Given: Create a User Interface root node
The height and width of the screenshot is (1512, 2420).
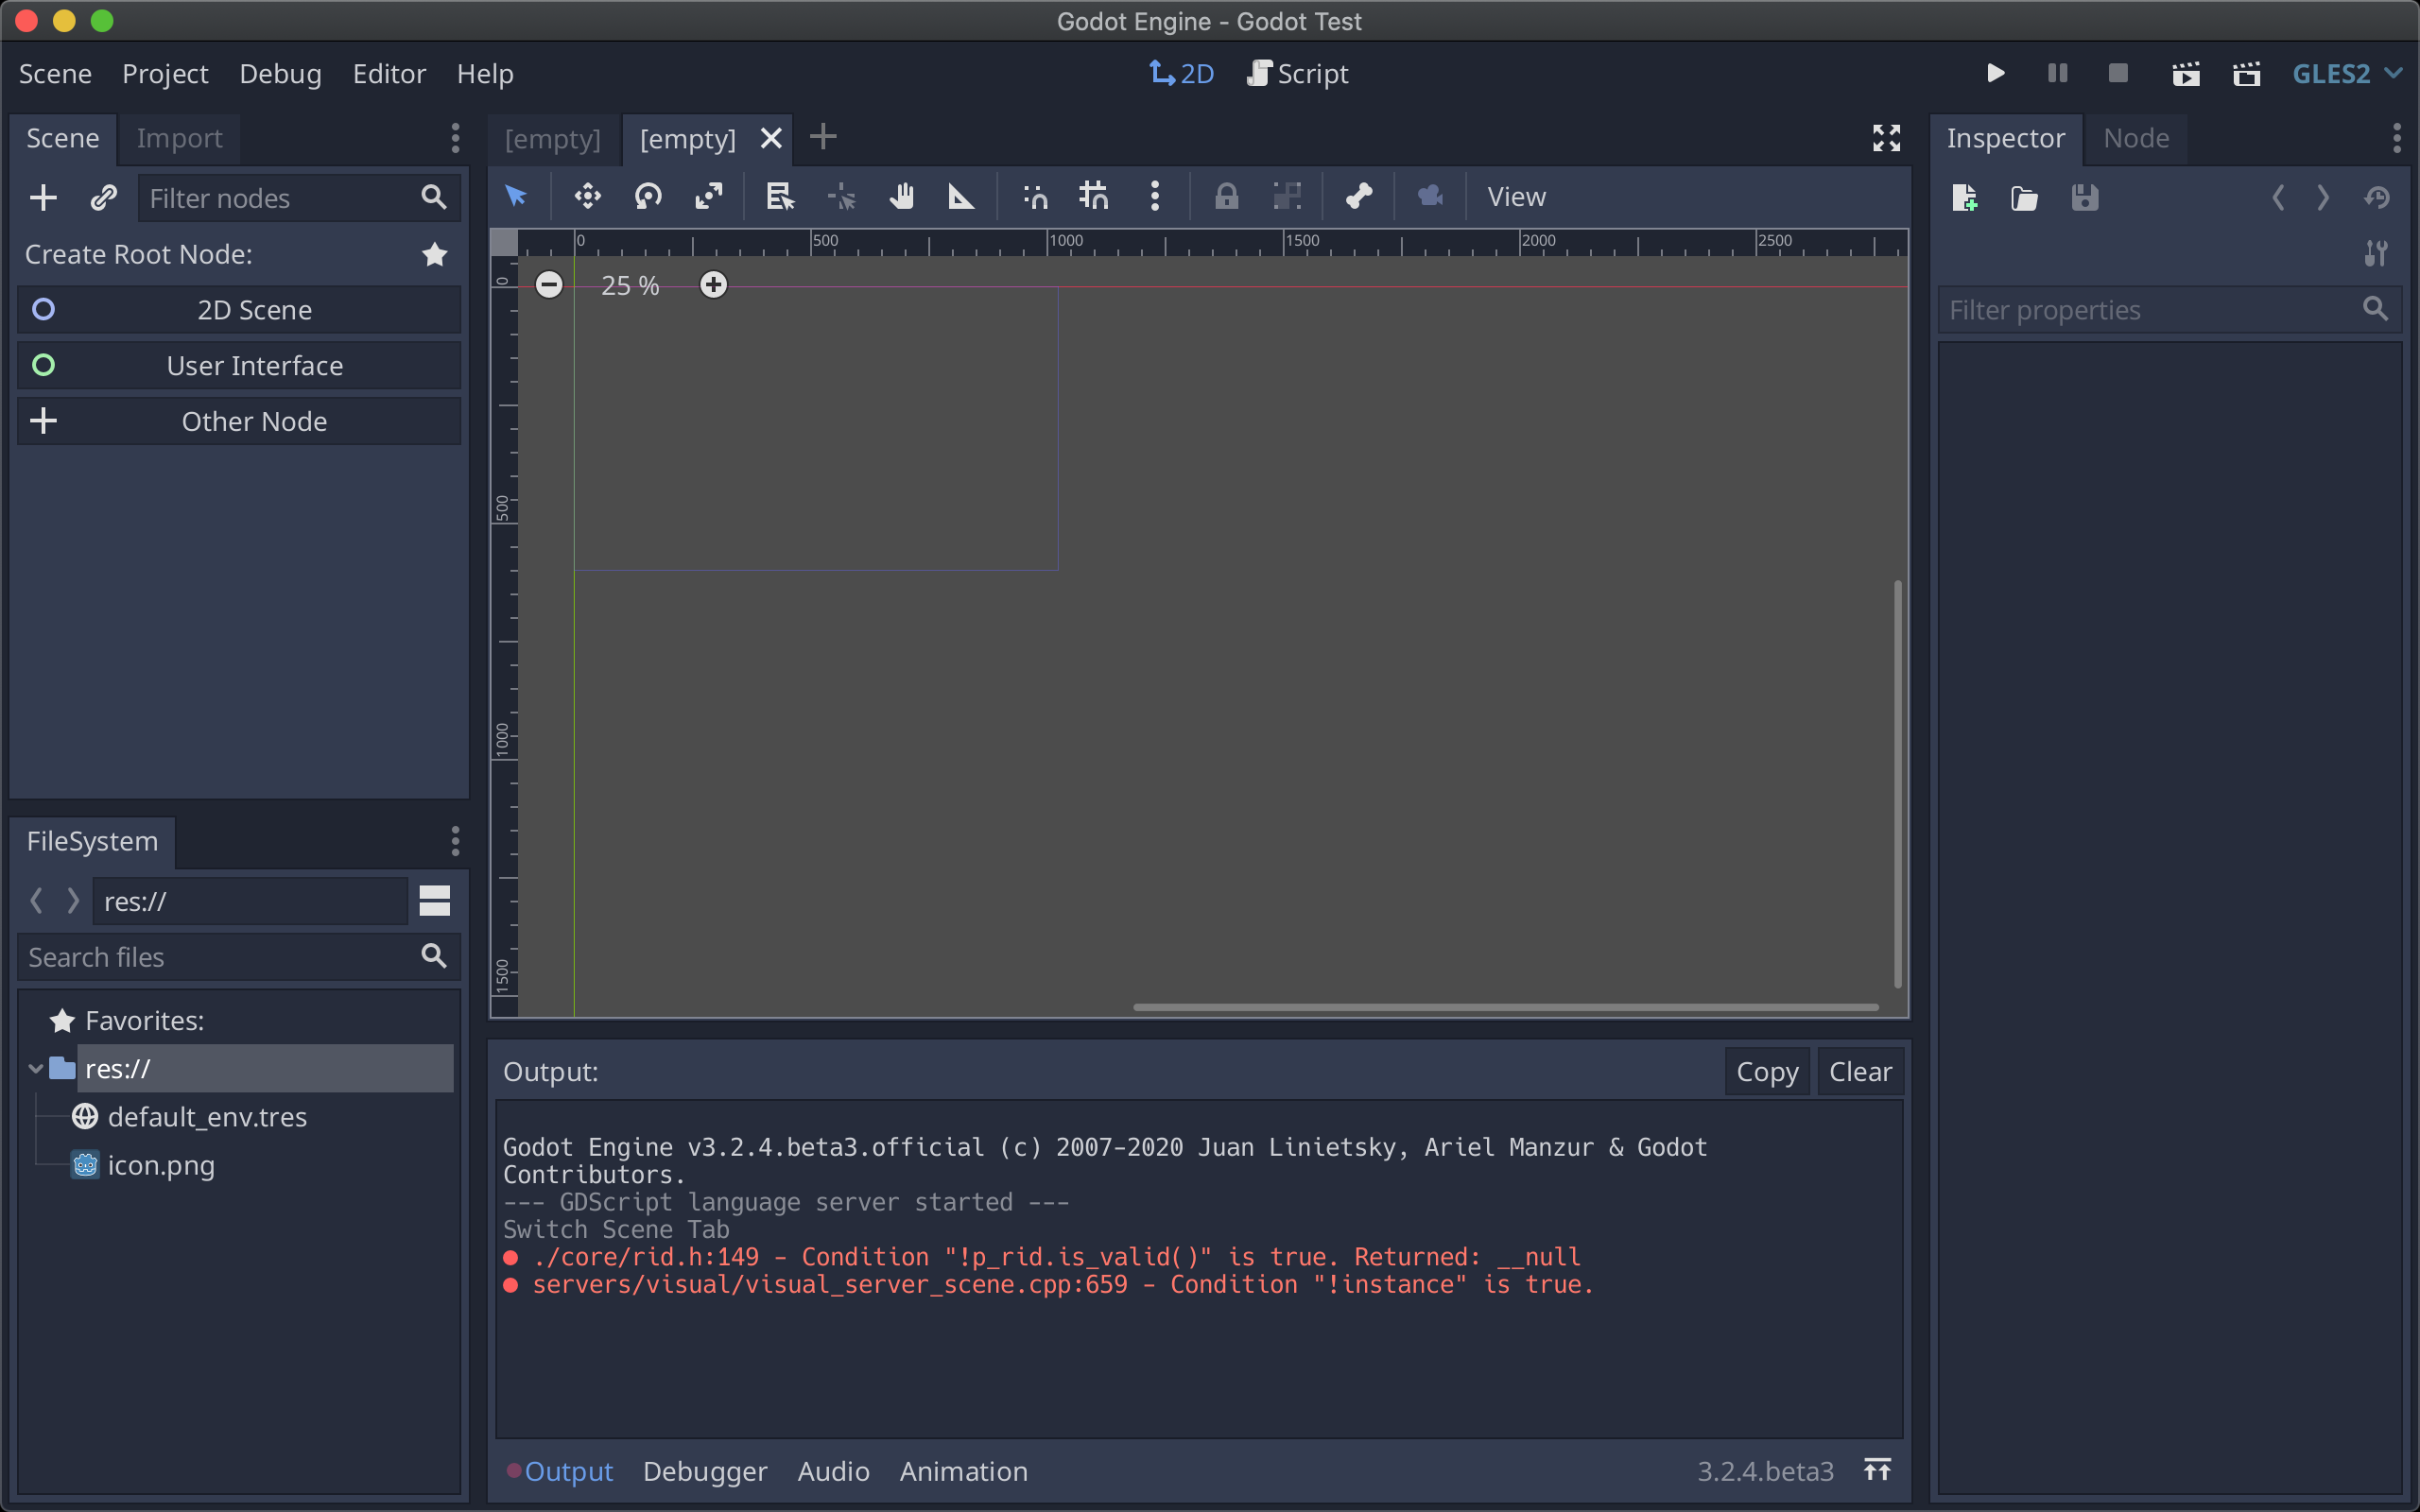Looking at the screenshot, I should pyautogui.click(x=239, y=366).
